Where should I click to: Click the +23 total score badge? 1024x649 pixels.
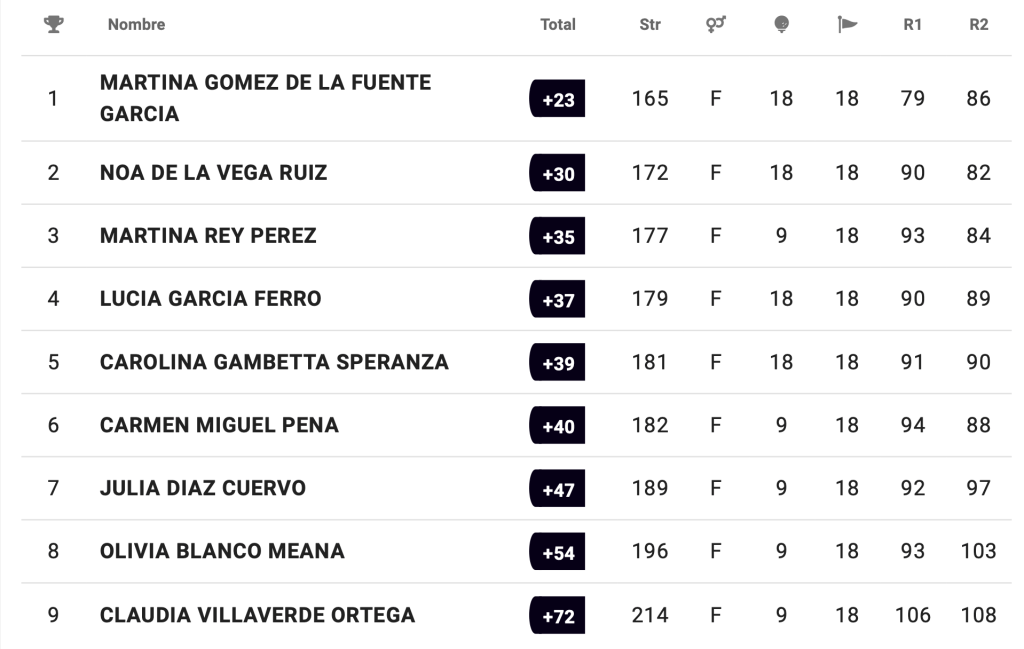pyautogui.click(x=557, y=99)
